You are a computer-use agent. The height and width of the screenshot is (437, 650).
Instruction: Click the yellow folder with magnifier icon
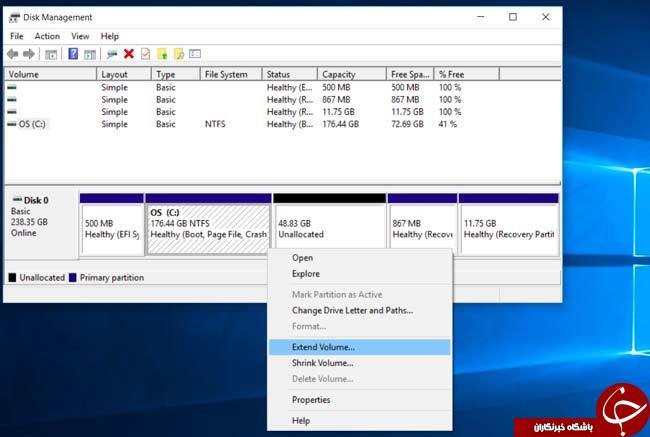coord(179,54)
